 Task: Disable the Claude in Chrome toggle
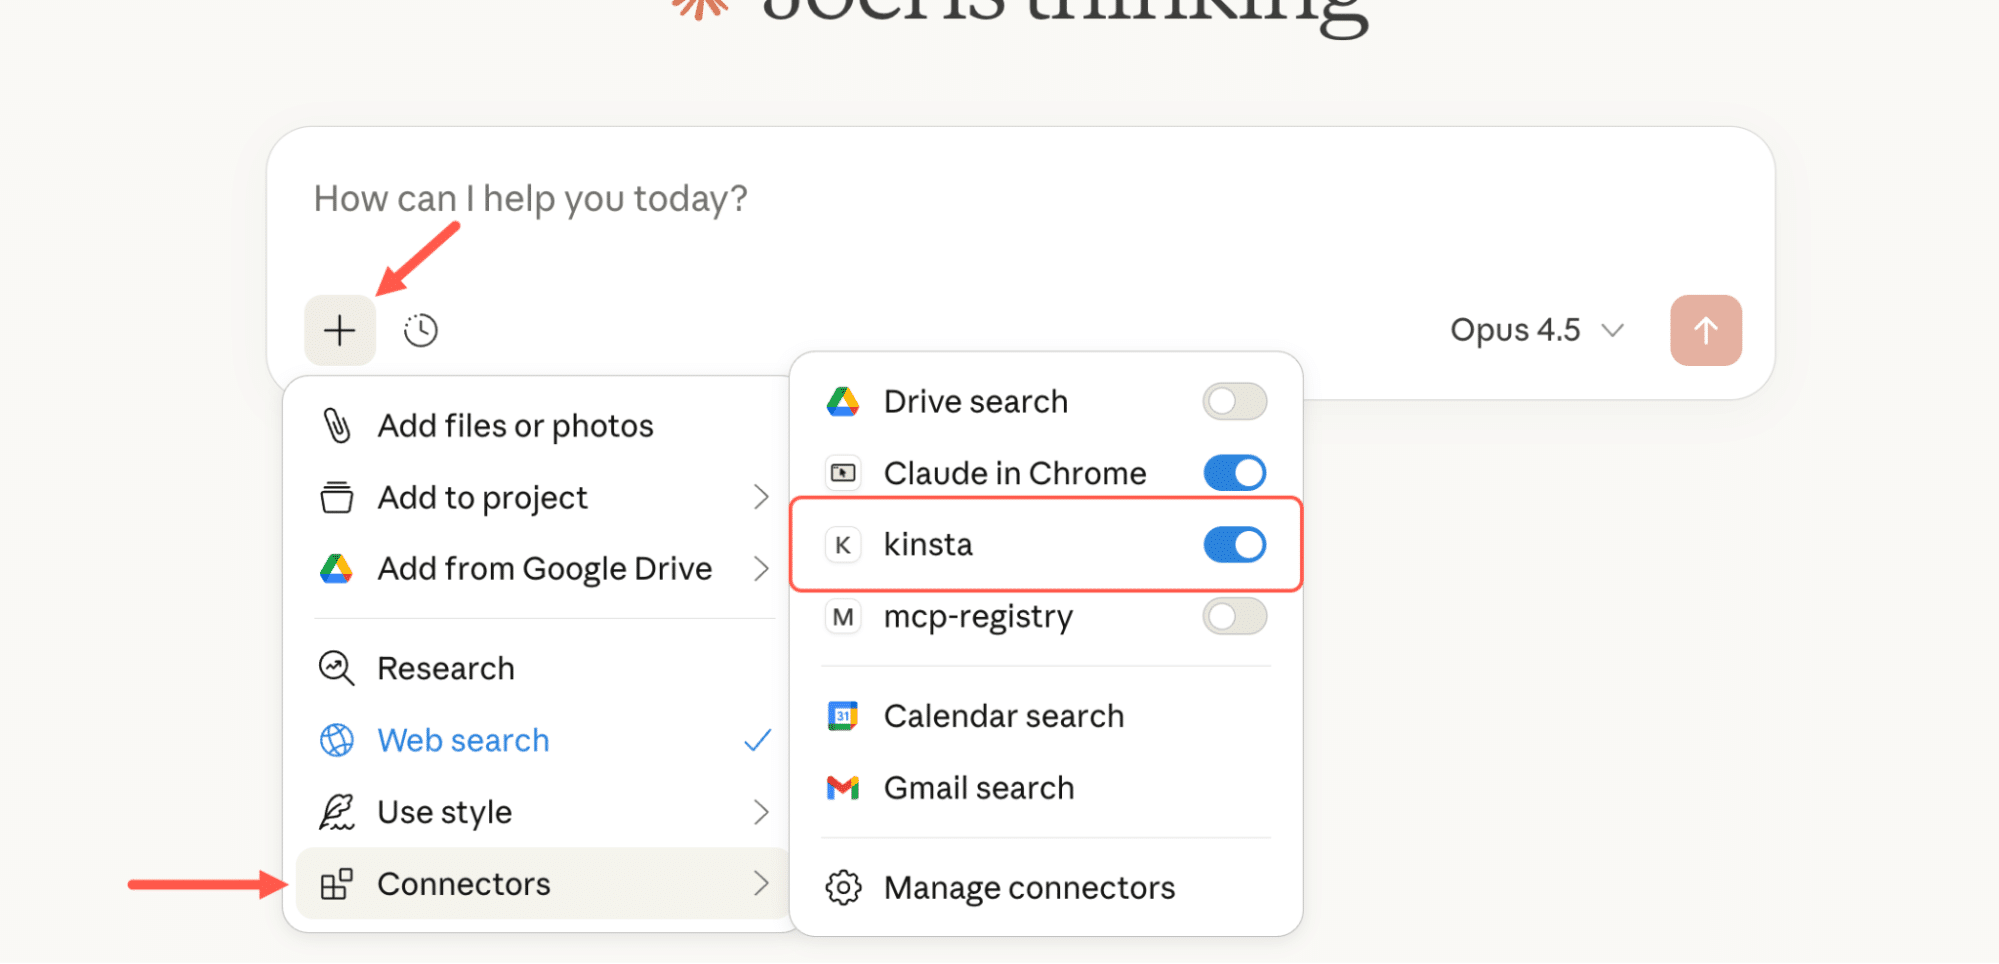pyautogui.click(x=1234, y=473)
